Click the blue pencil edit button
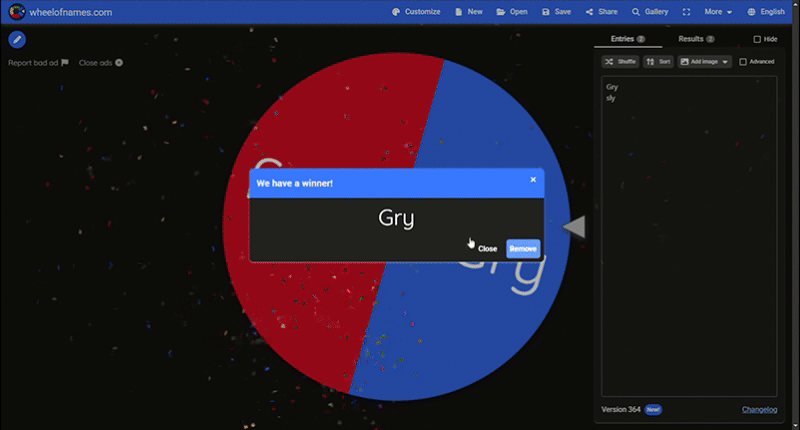The height and width of the screenshot is (430, 800). click(17, 40)
